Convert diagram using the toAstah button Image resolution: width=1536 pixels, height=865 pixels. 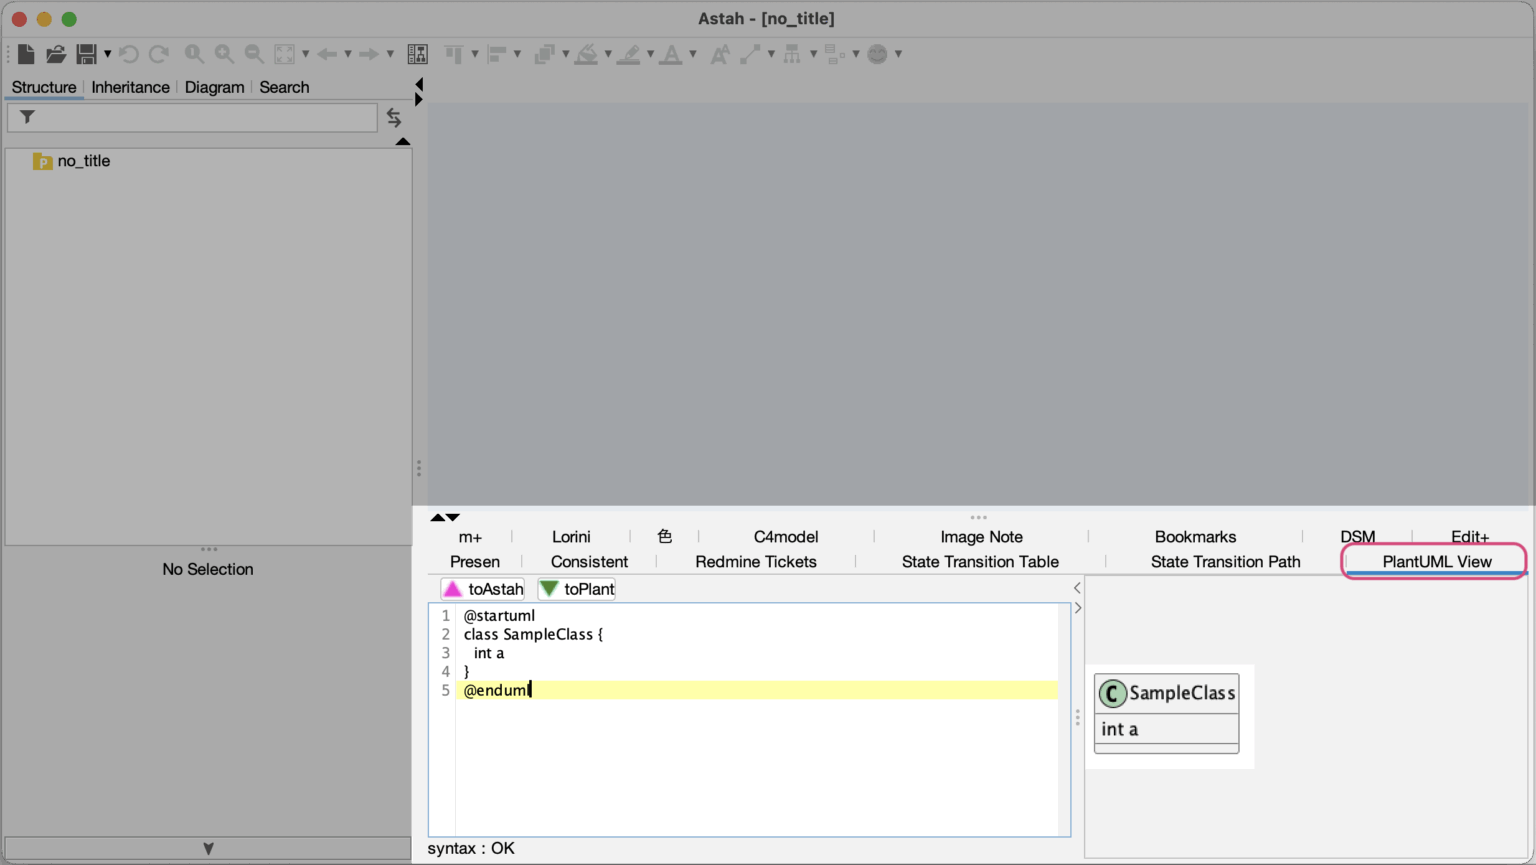point(482,589)
